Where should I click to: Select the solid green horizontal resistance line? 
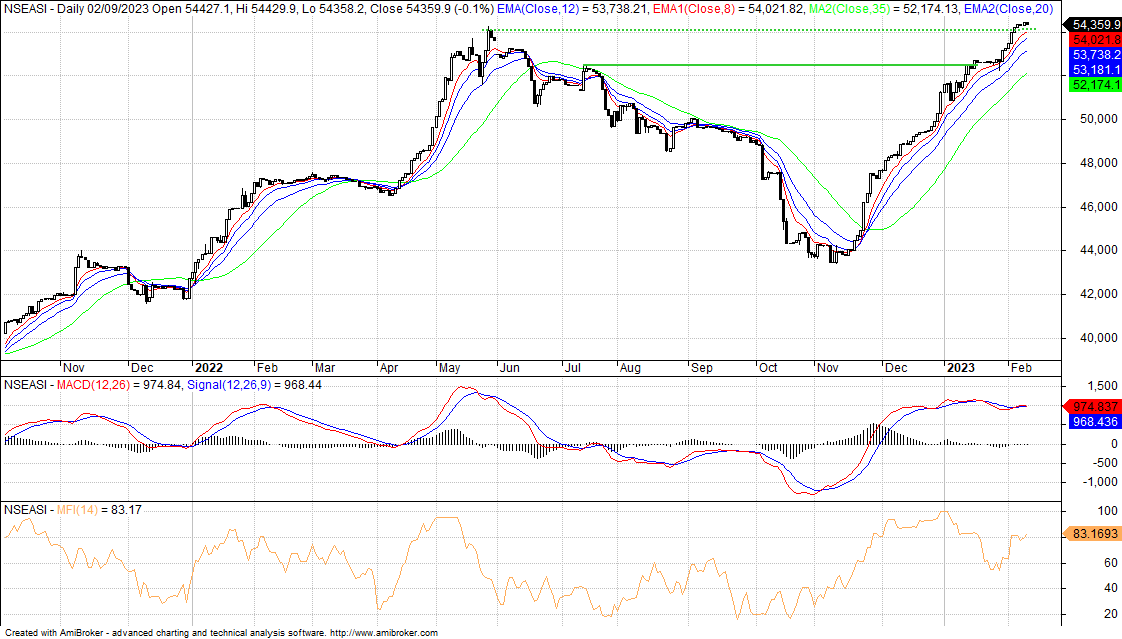(780, 65)
